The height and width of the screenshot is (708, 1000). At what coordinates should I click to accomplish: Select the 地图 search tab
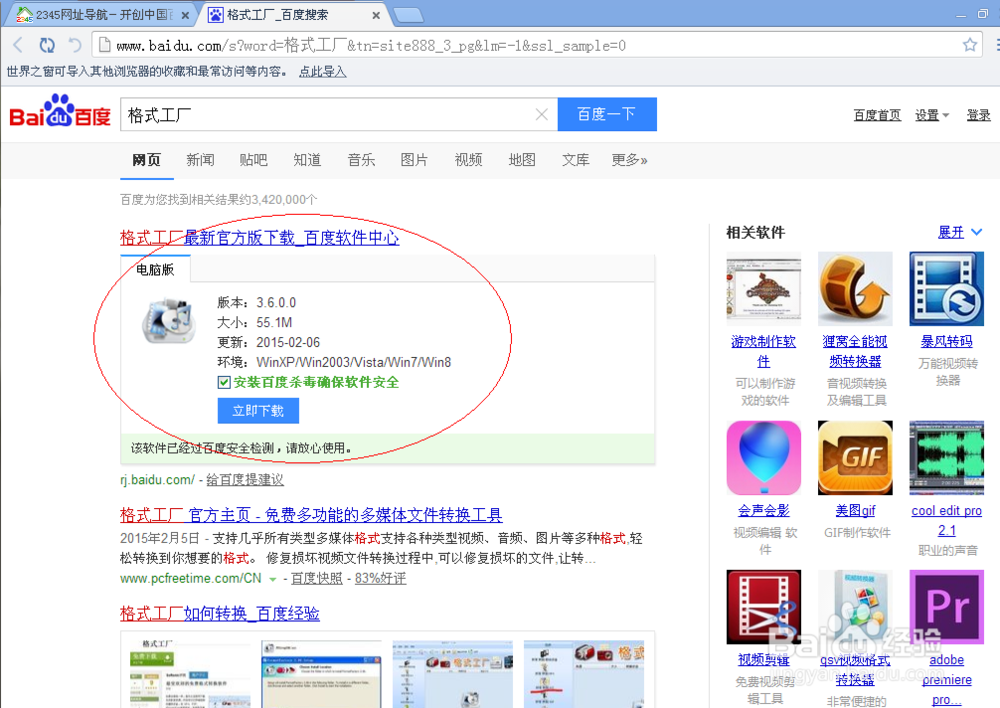tap(522, 159)
